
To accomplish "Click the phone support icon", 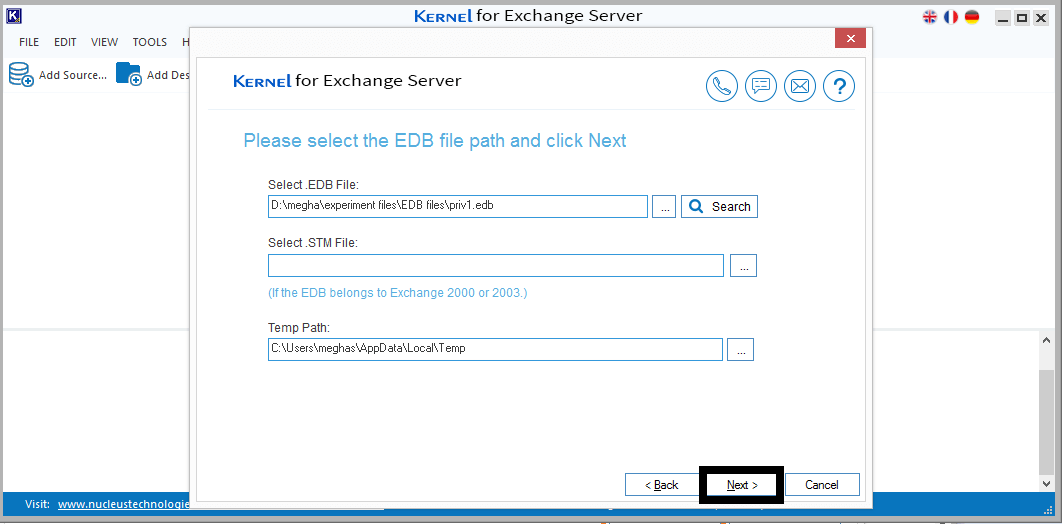I will (721, 86).
